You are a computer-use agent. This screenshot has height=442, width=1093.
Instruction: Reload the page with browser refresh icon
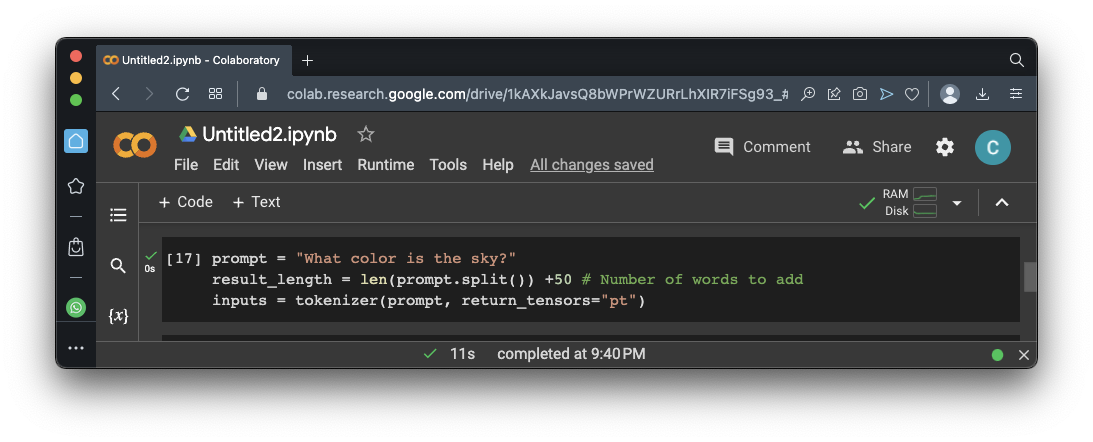(182, 94)
